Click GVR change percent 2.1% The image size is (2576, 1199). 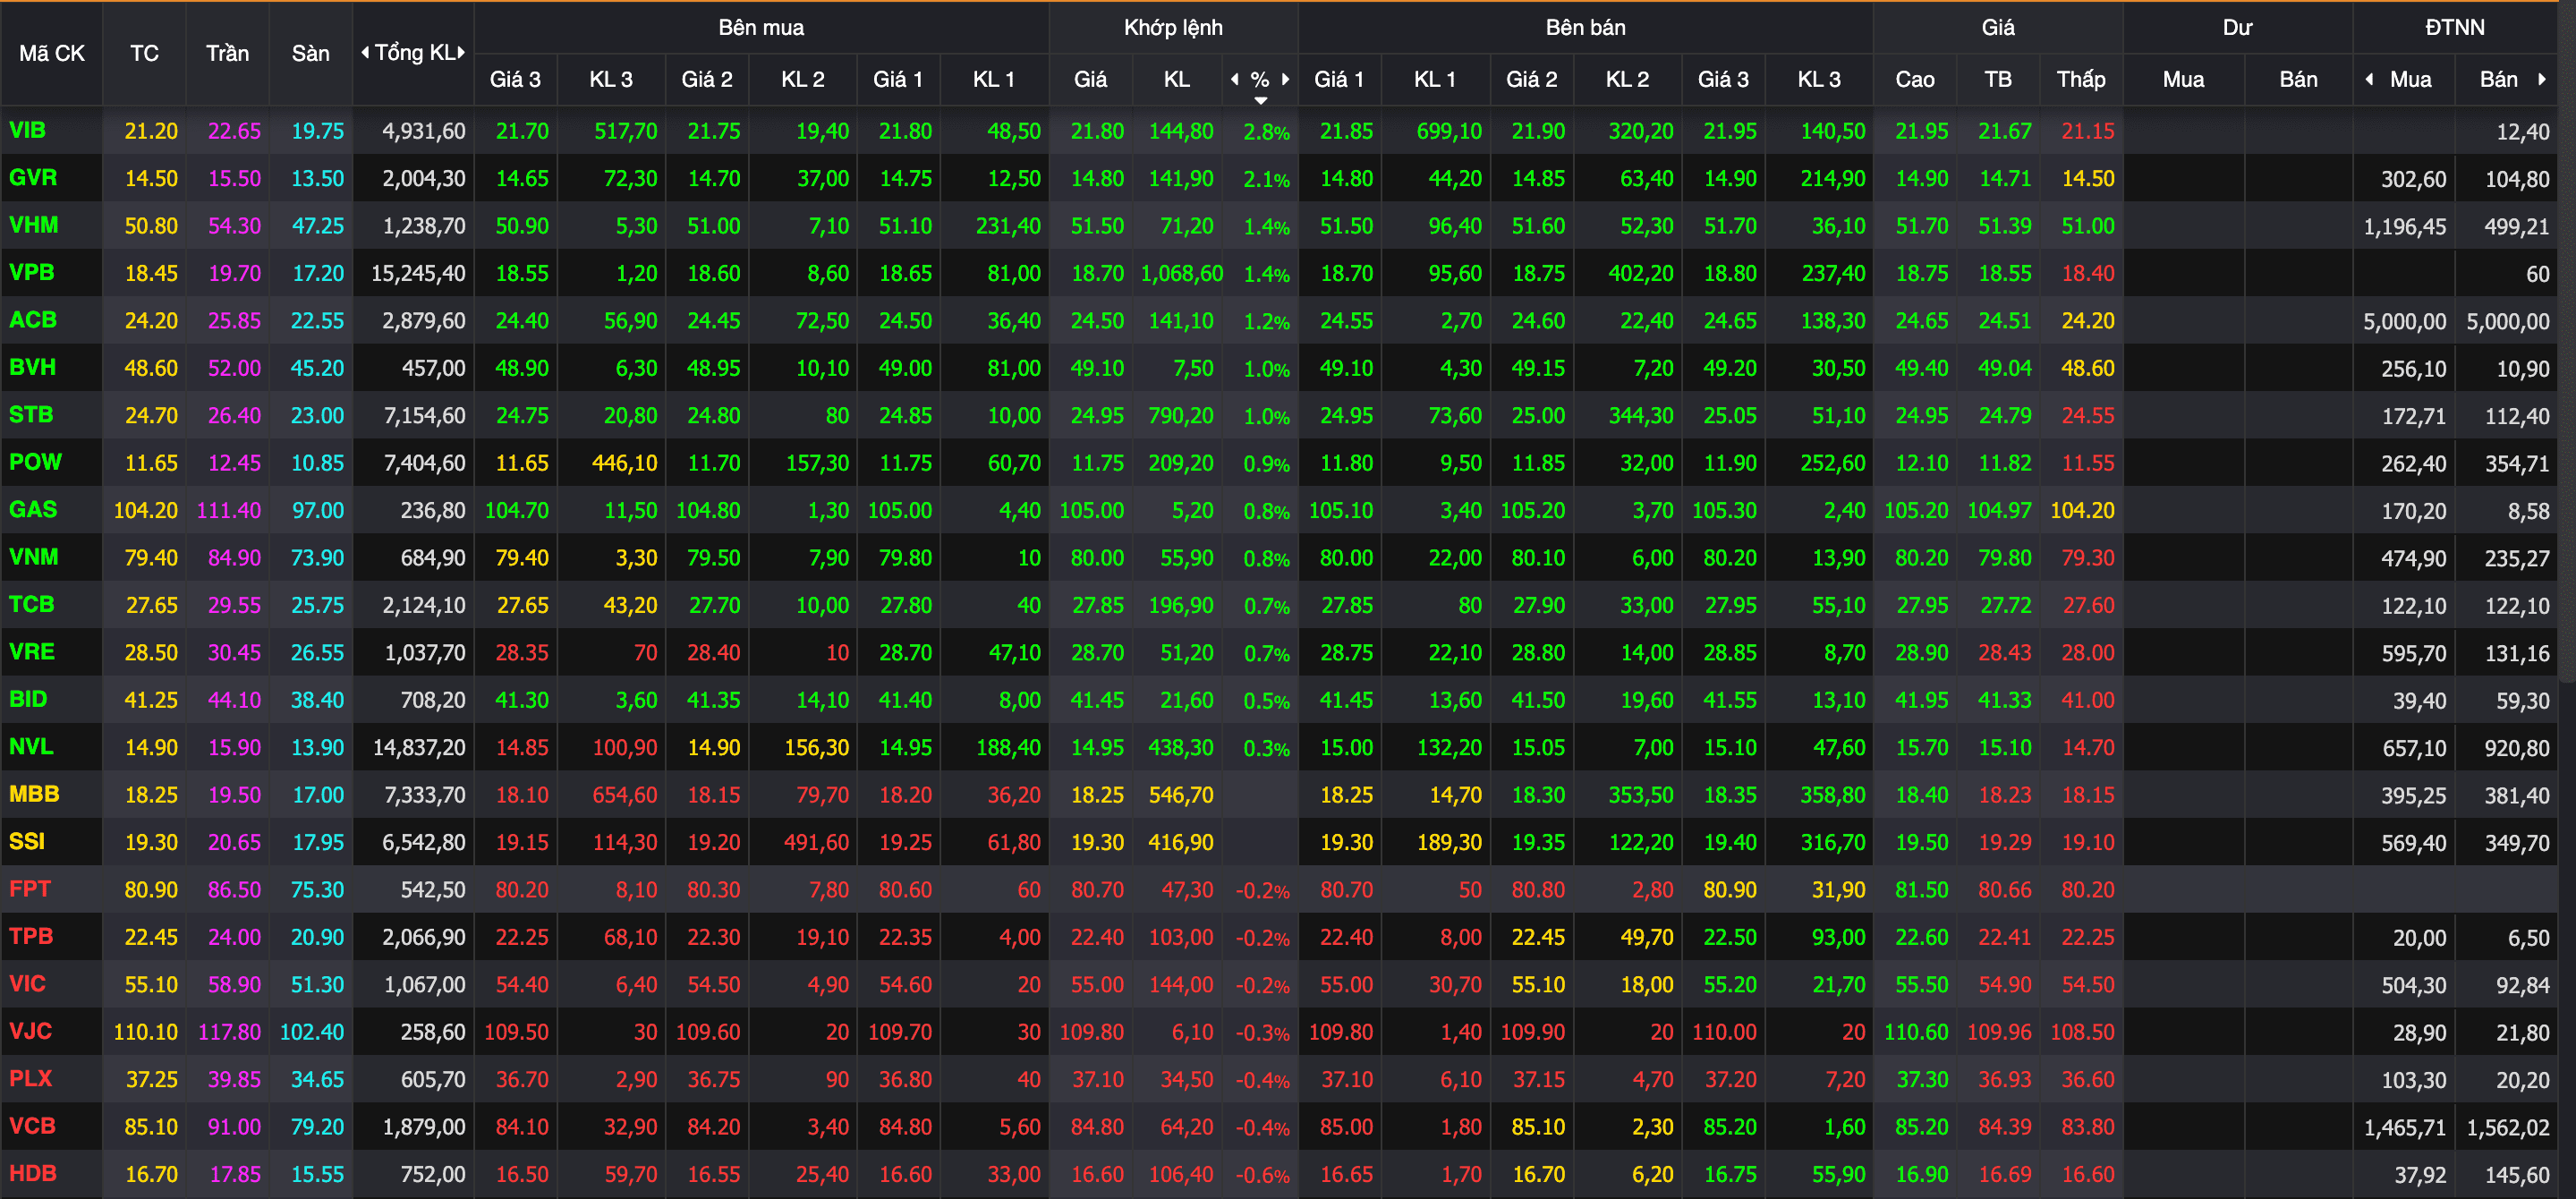point(1266,179)
